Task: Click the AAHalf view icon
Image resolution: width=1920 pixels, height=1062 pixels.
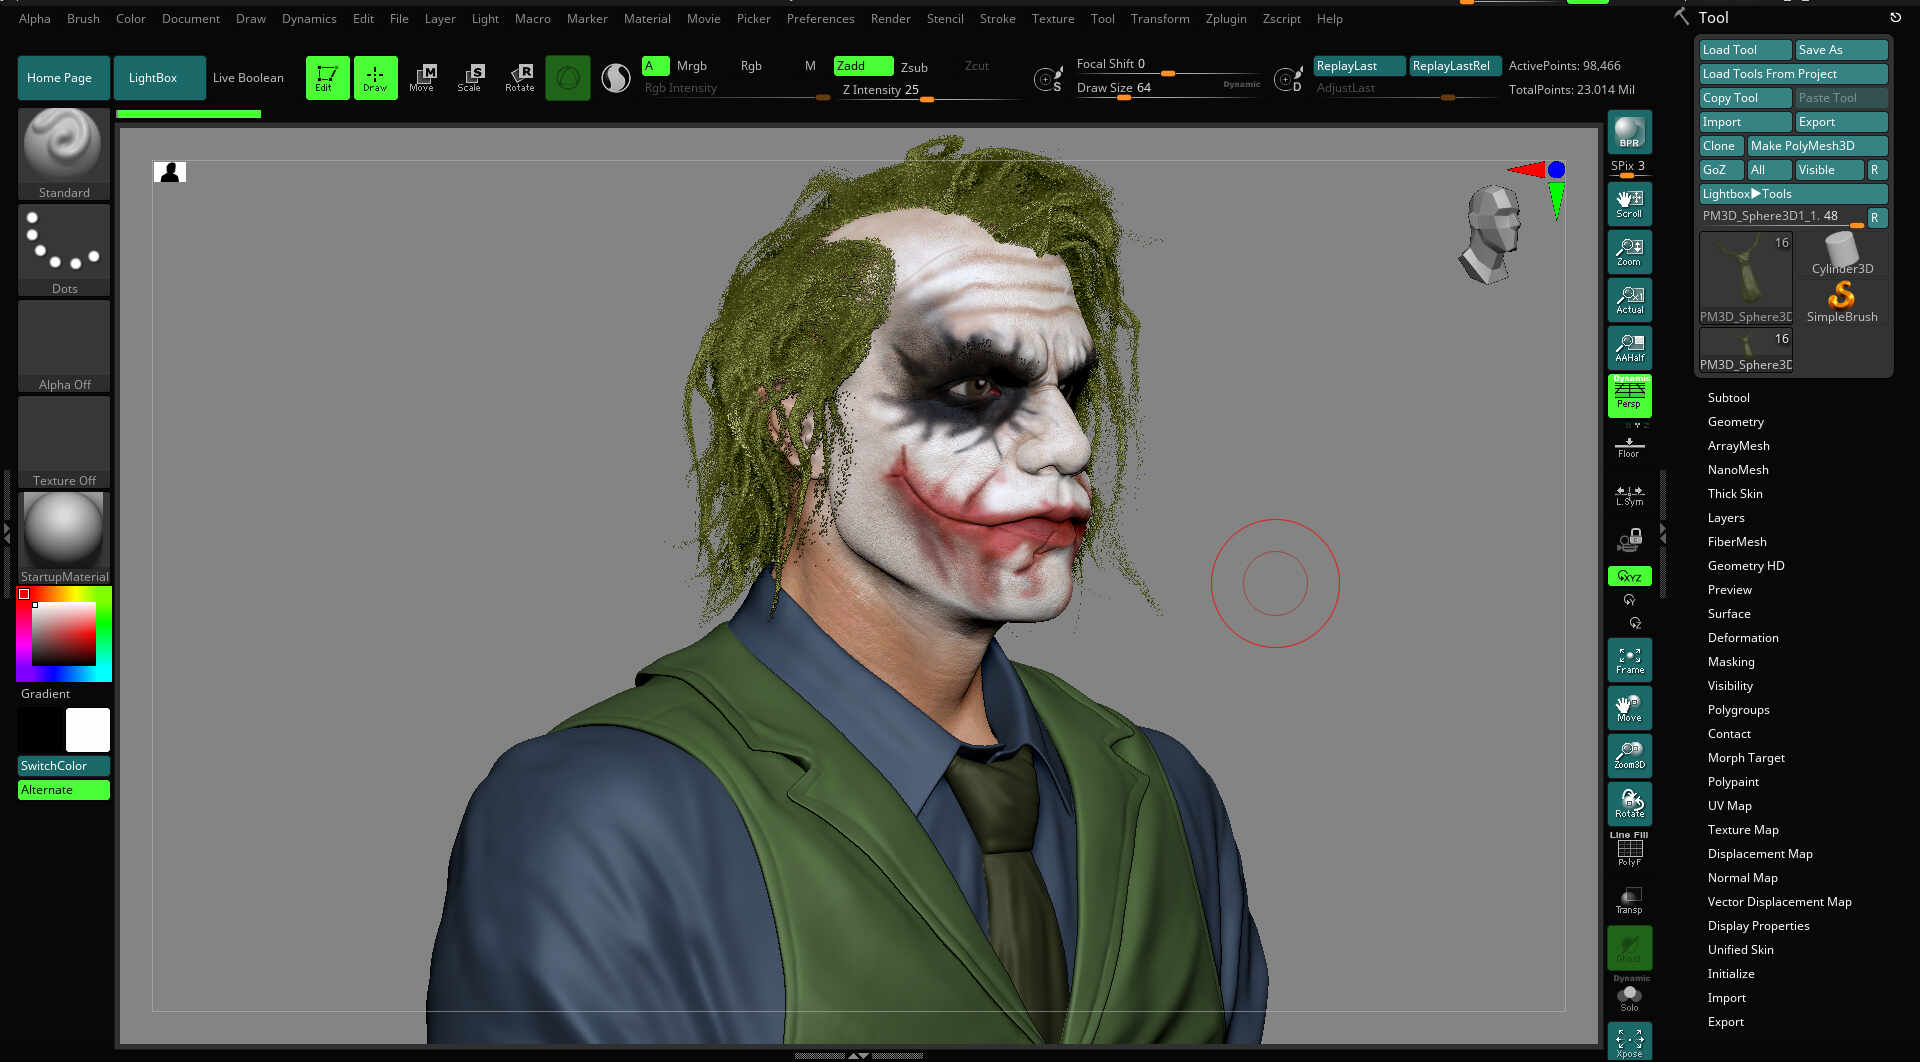Action: 1629,348
